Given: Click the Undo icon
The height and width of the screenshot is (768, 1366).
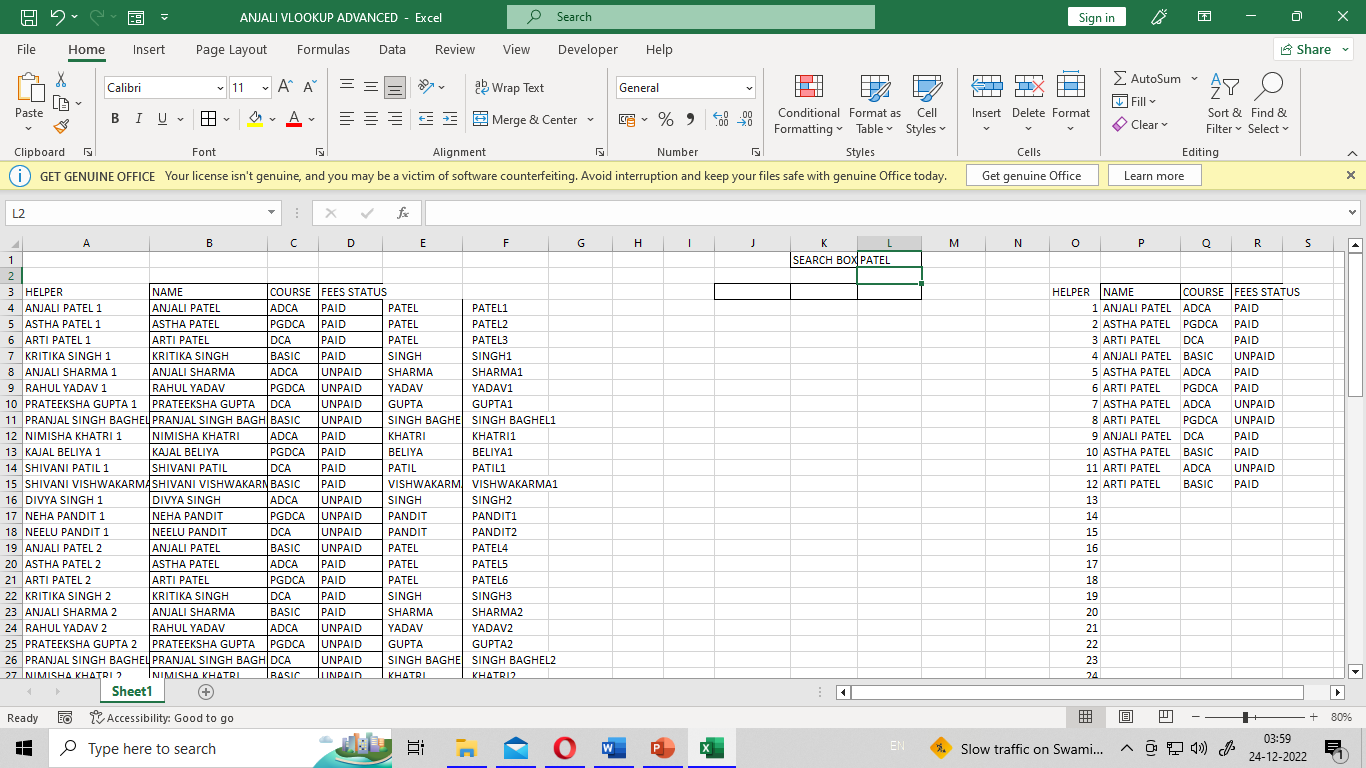Looking at the screenshot, I should 57,17.
